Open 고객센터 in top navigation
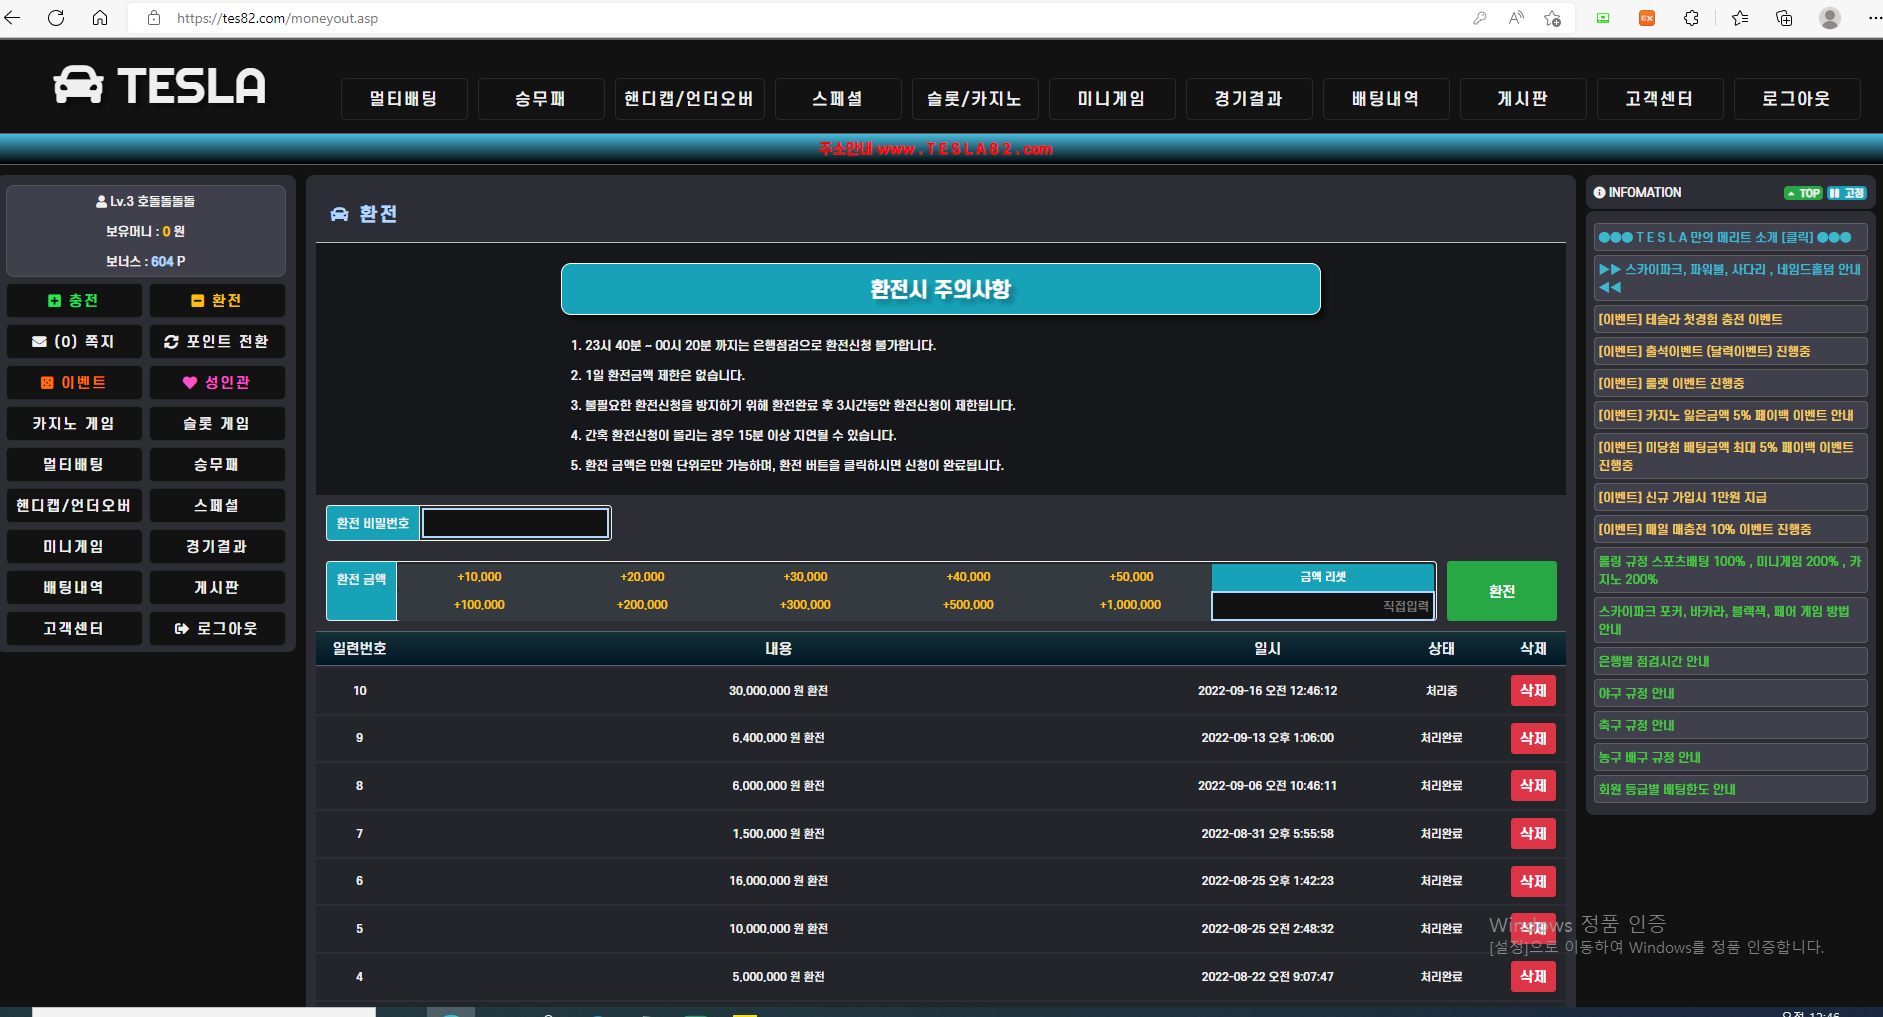The width and height of the screenshot is (1883, 1017). [x=1659, y=99]
